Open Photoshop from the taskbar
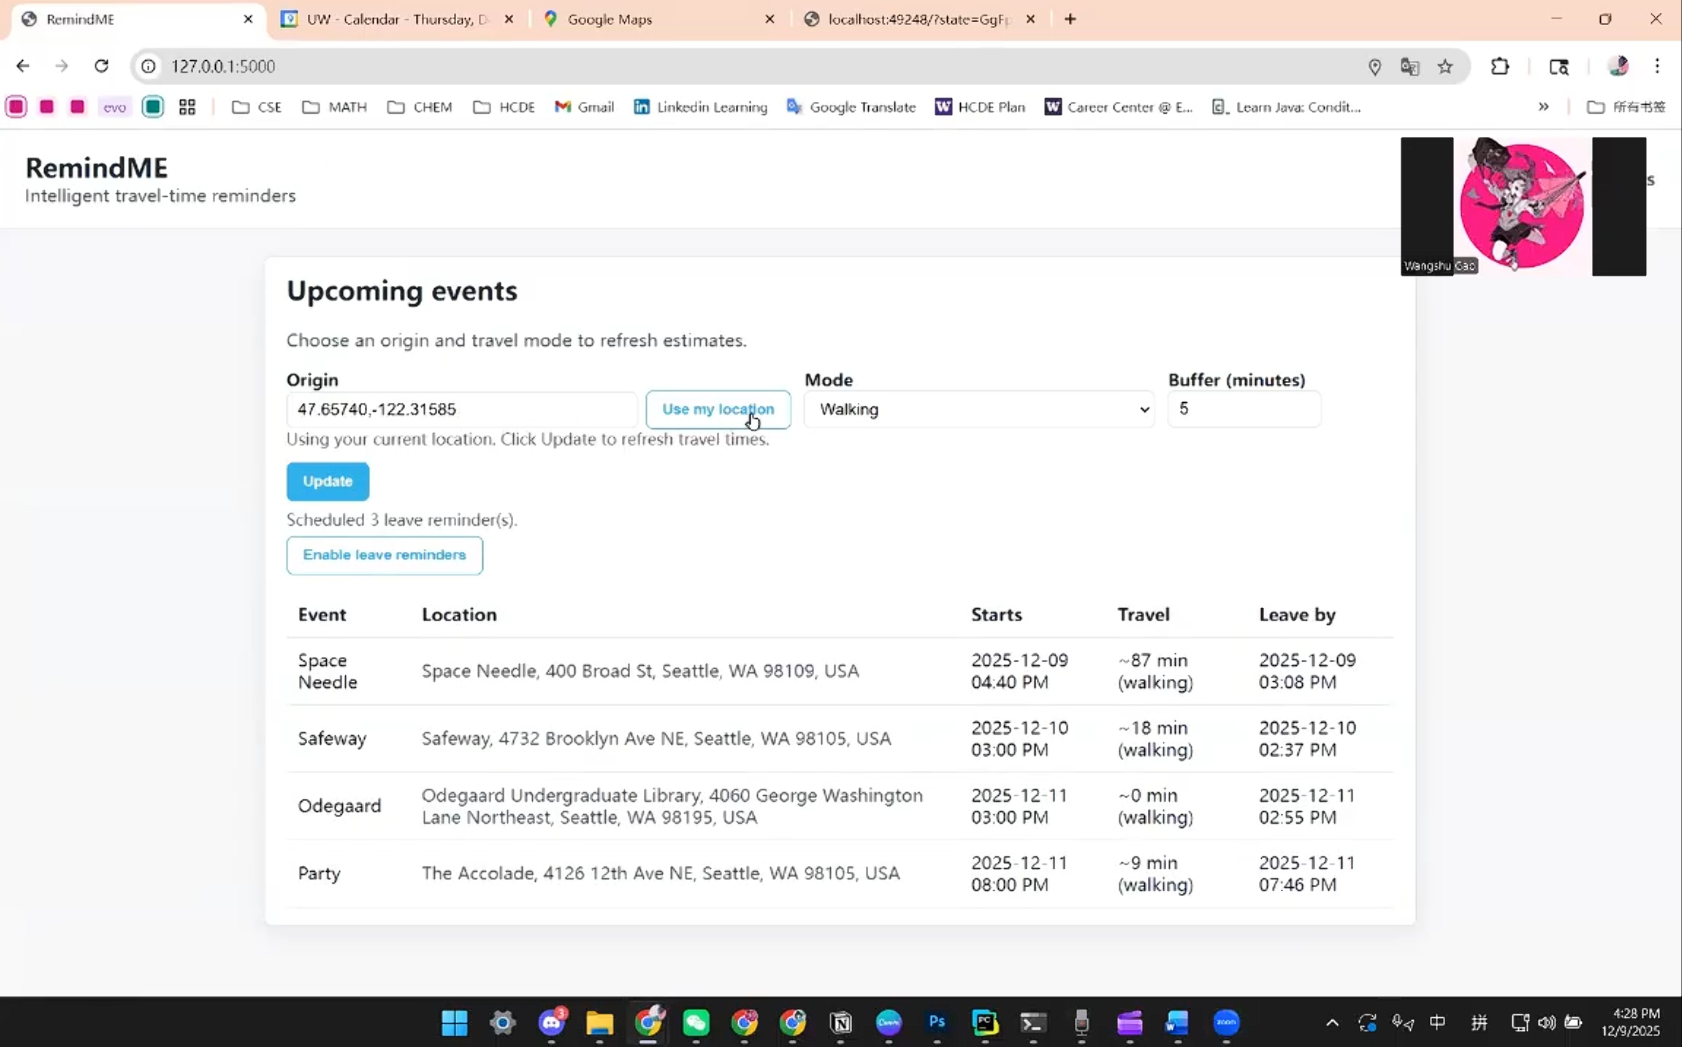 937,1022
